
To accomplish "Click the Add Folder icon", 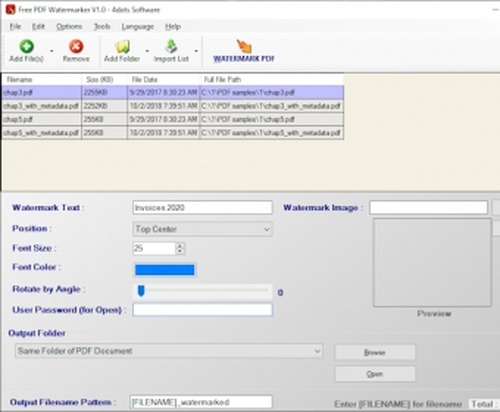I will [122, 47].
